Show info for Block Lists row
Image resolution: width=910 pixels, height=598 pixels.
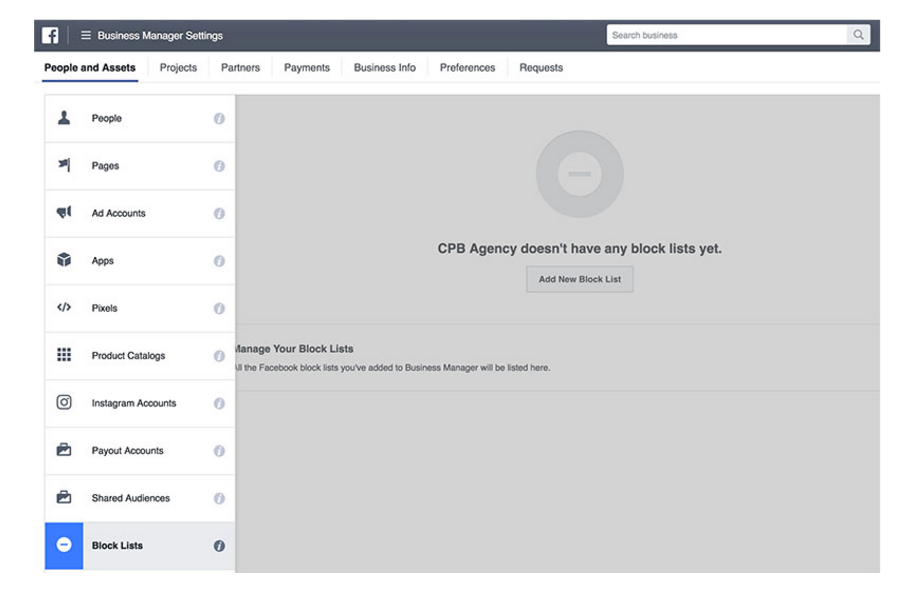coord(219,546)
